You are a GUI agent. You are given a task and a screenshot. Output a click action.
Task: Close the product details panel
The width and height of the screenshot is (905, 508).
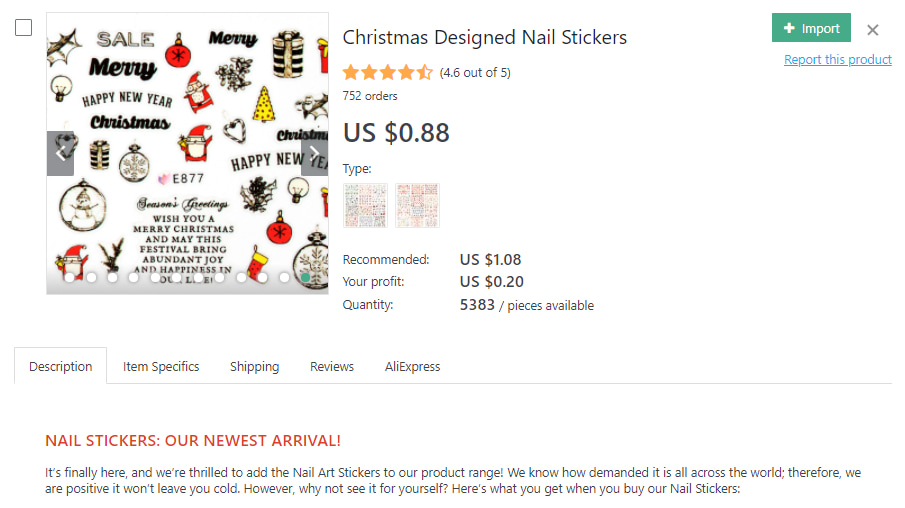point(873,30)
